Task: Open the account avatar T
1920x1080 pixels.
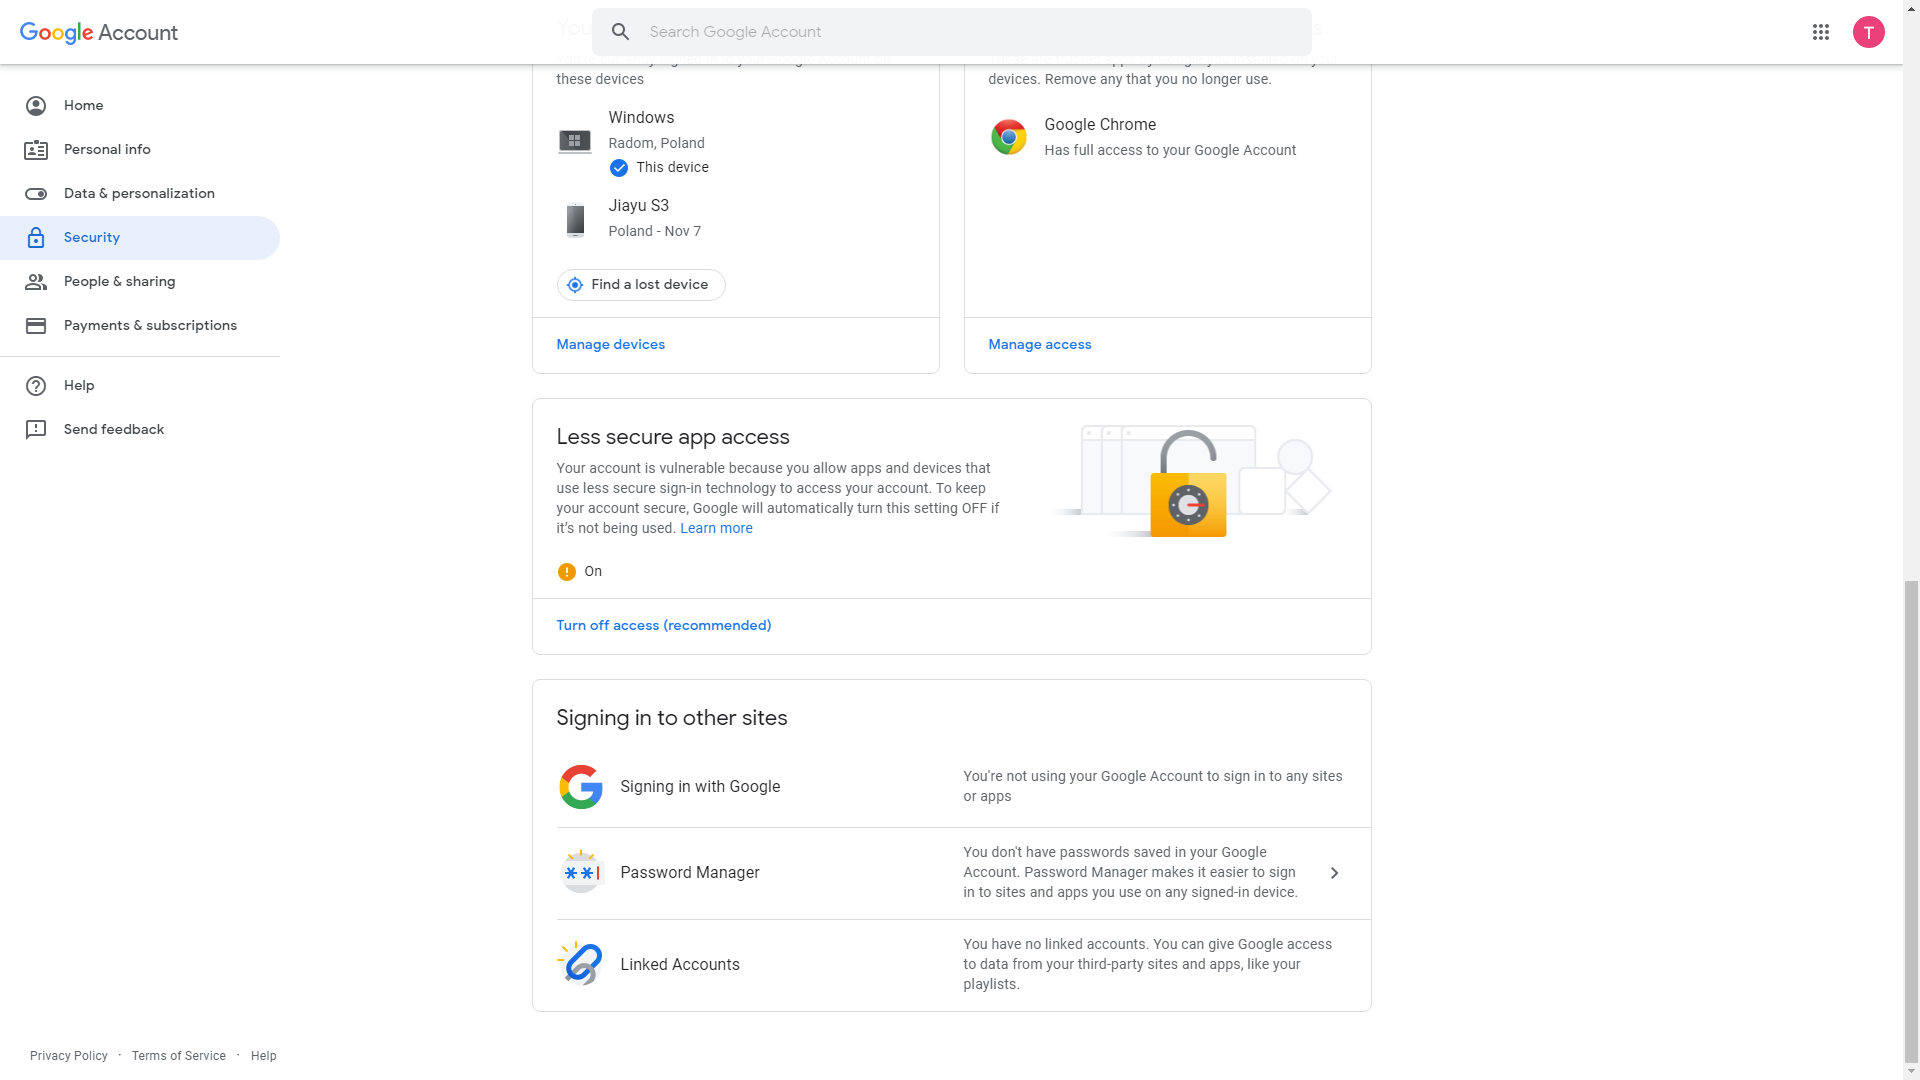Action: coord(1868,32)
